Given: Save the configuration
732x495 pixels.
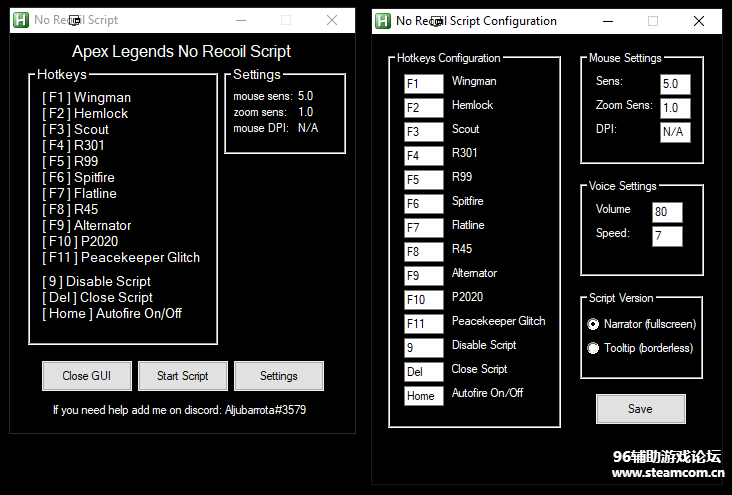Looking at the screenshot, I should (x=640, y=409).
